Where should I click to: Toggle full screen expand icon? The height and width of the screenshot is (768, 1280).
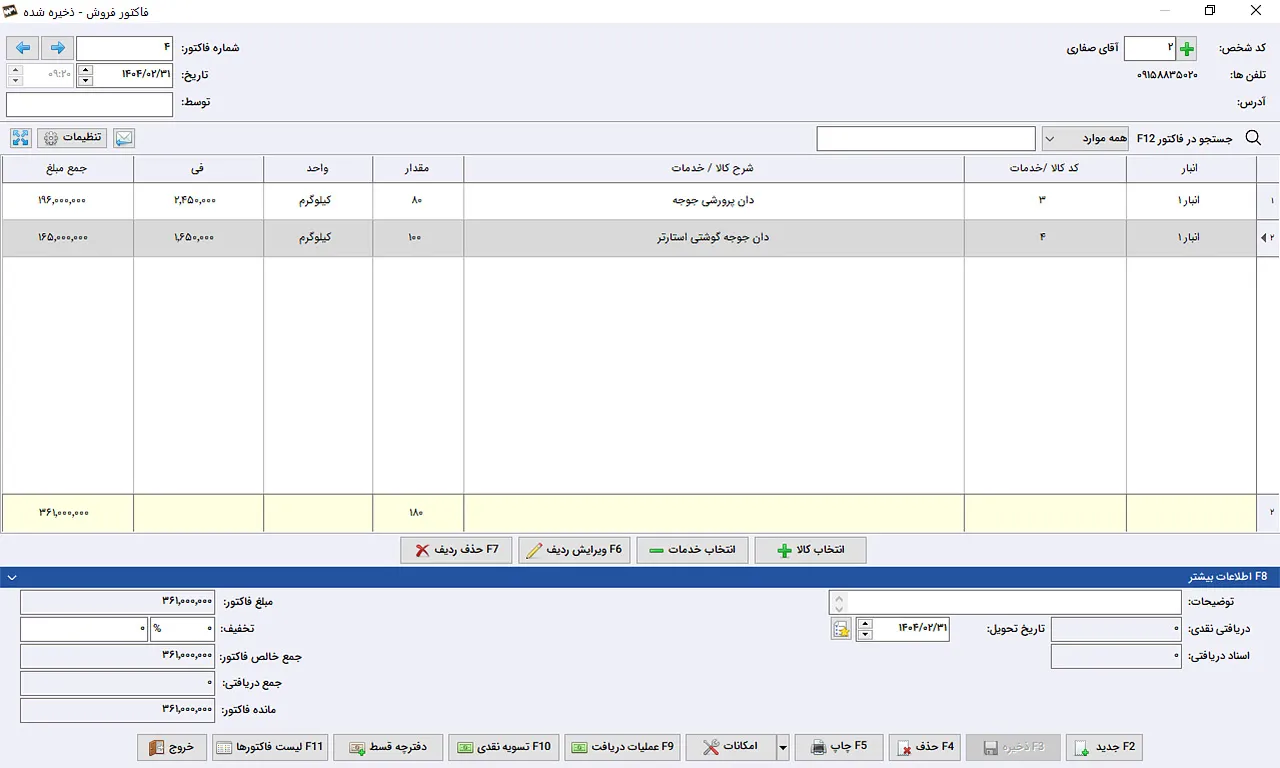22,138
